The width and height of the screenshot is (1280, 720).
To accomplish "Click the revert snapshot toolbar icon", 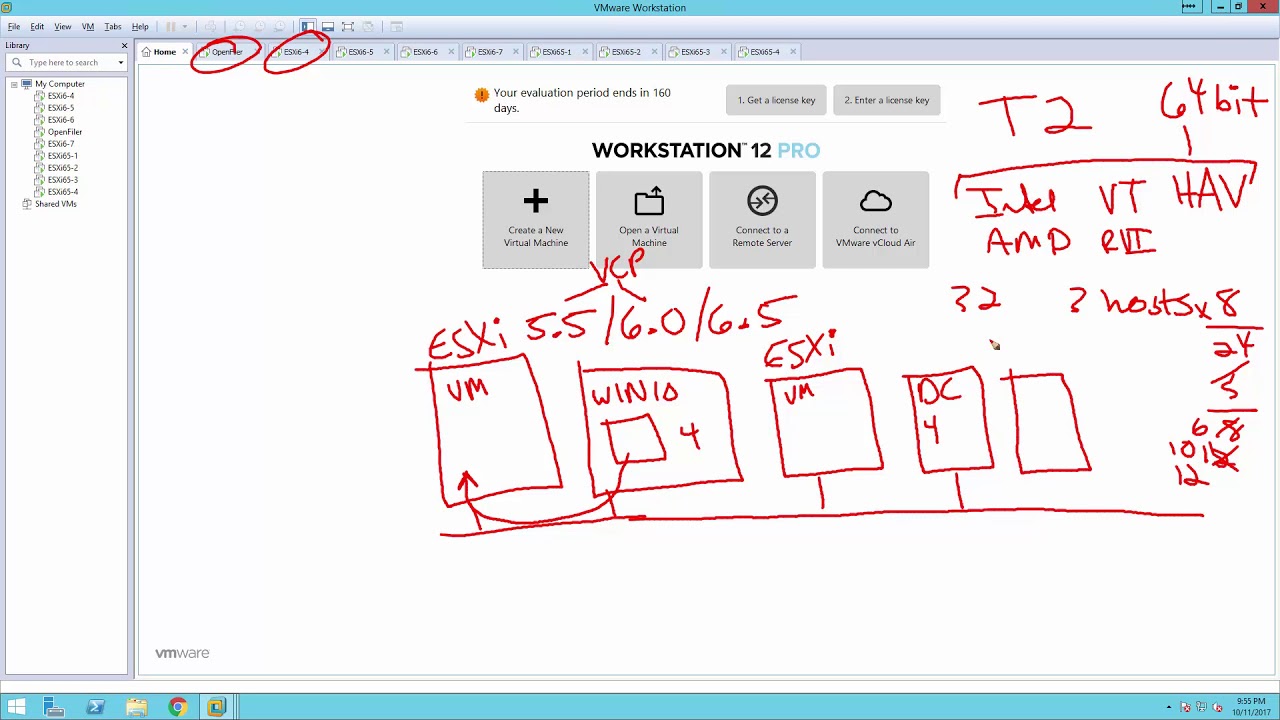I will point(260,27).
